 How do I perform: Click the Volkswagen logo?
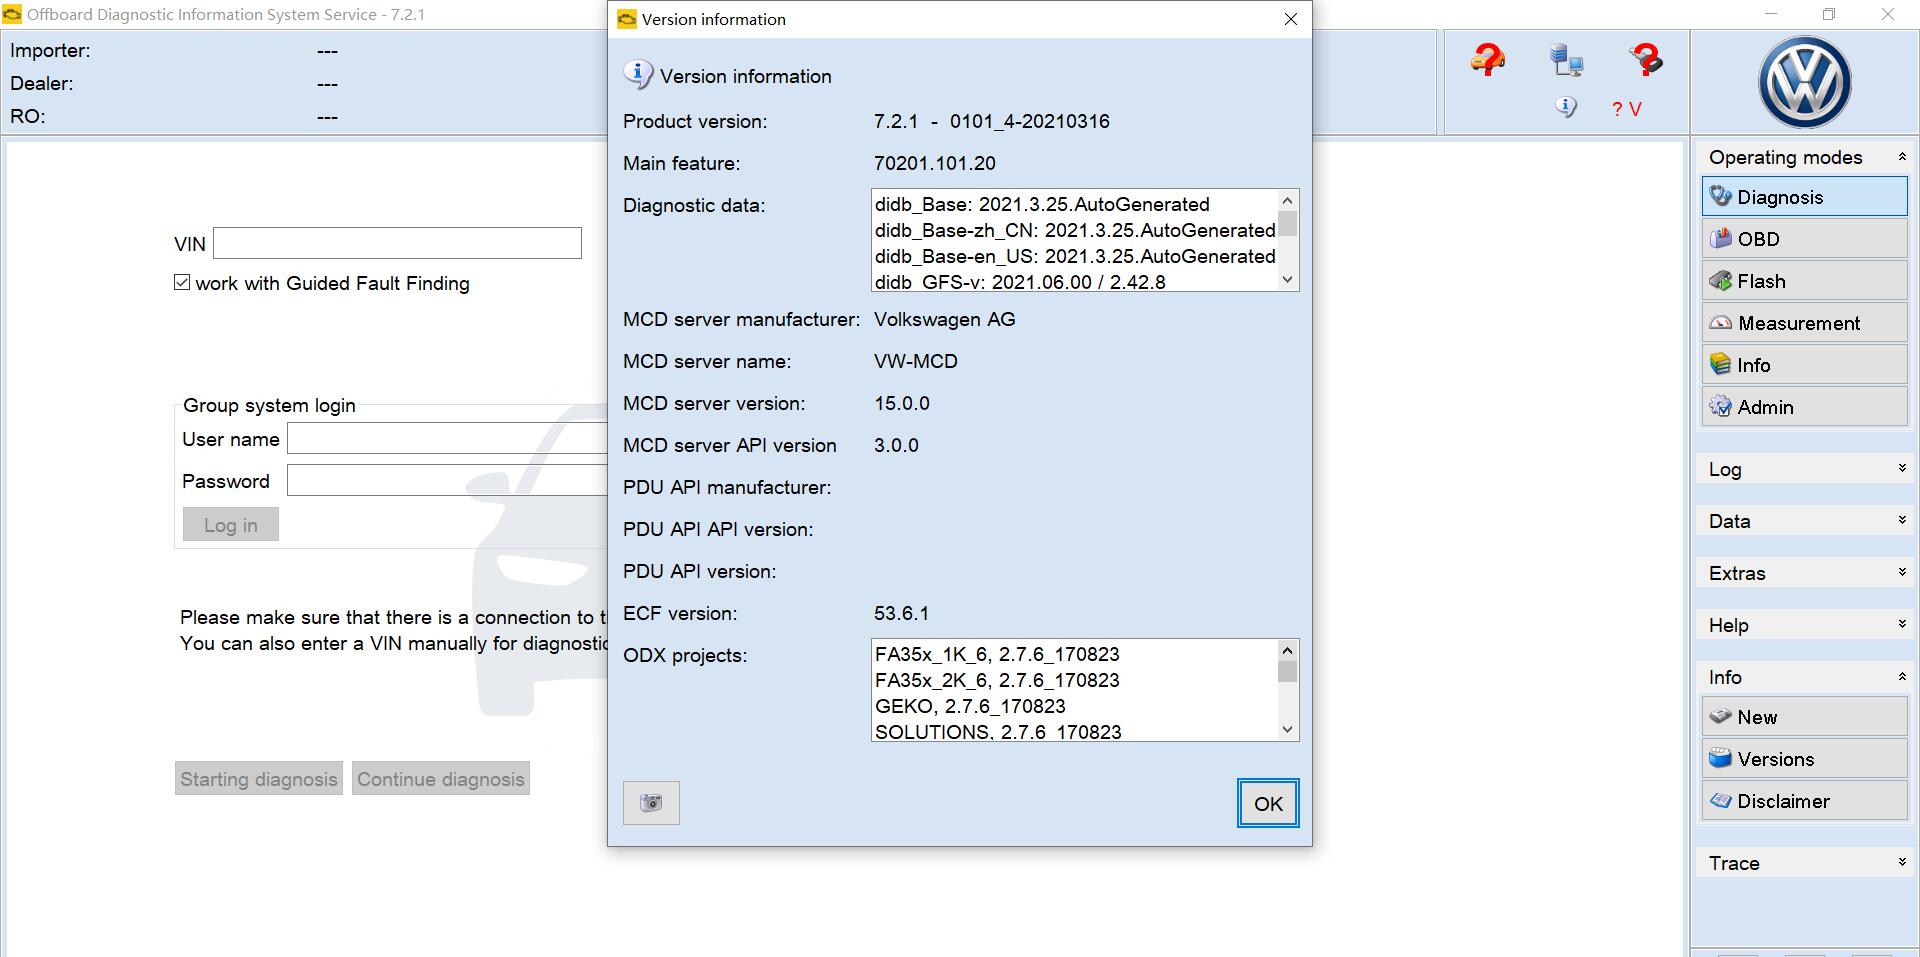click(1805, 83)
